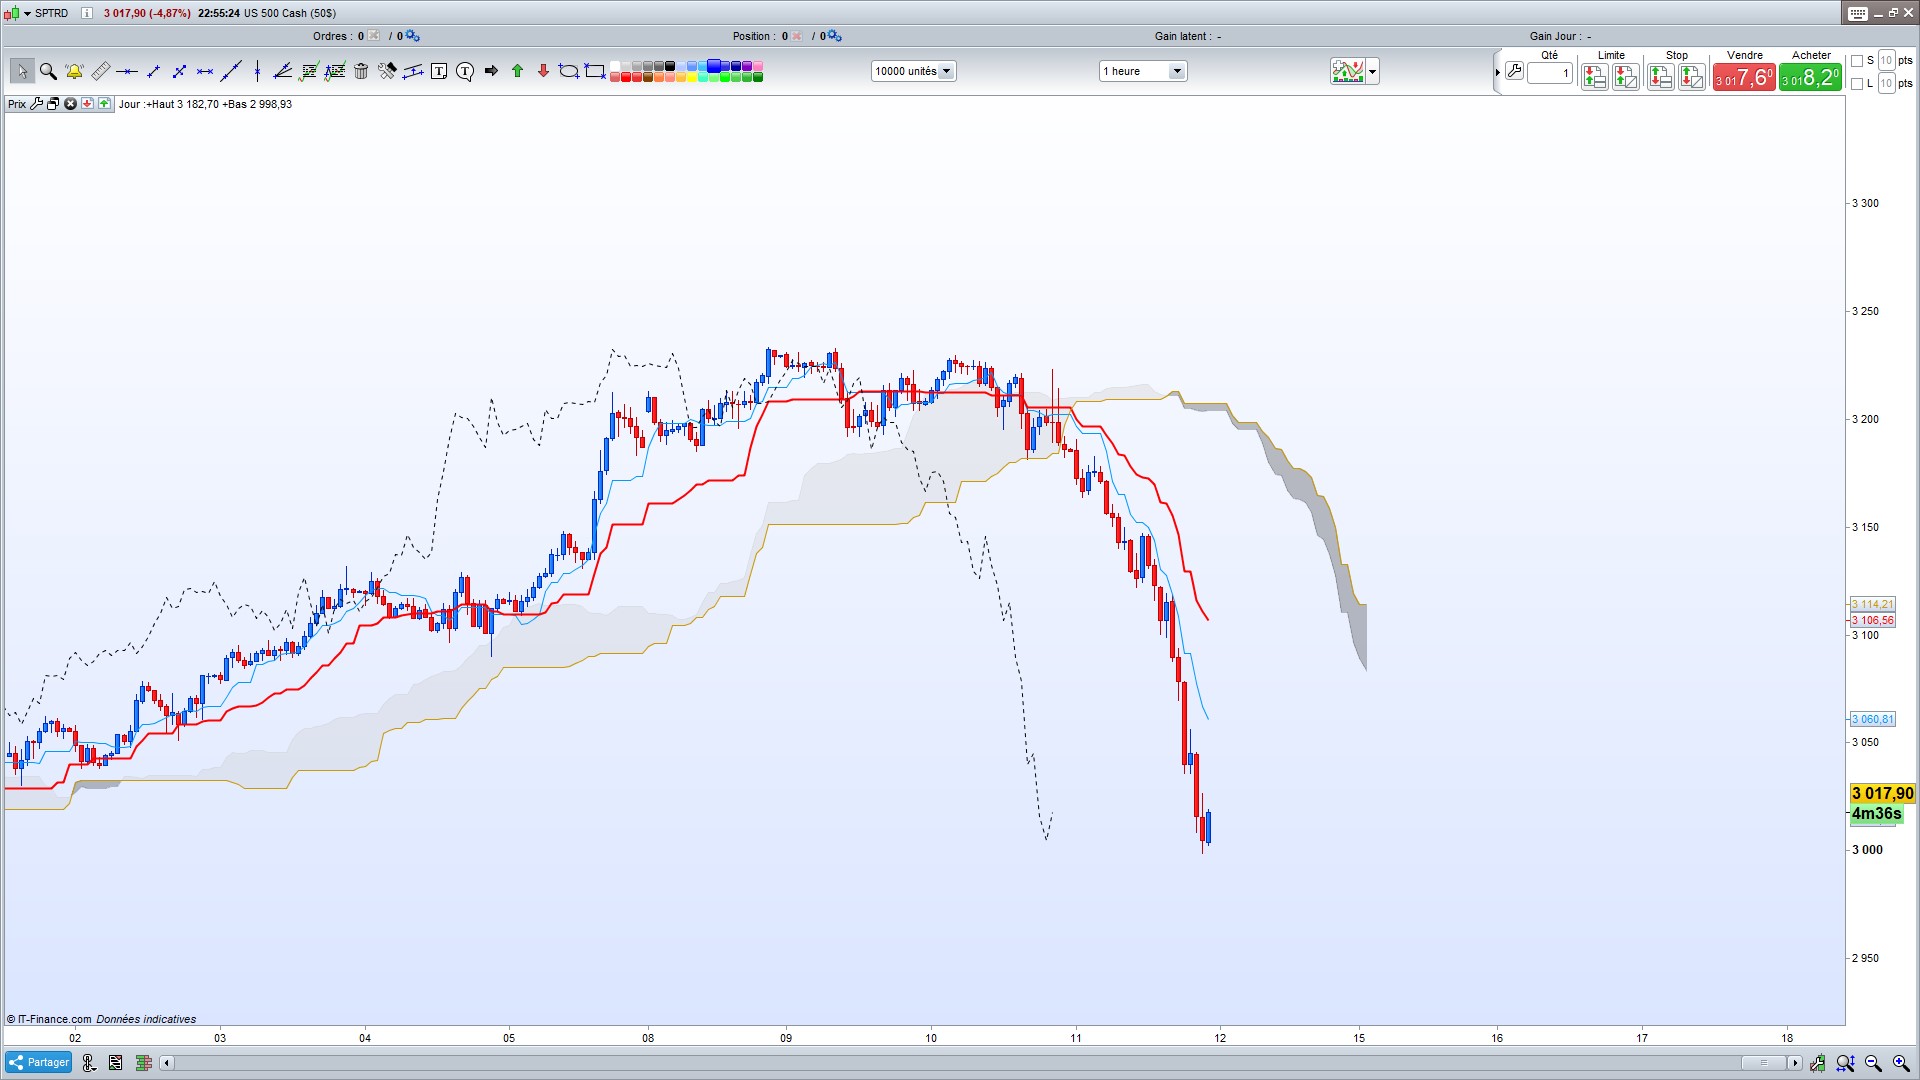Insert a black right arrow marker

[x=491, y=71]
